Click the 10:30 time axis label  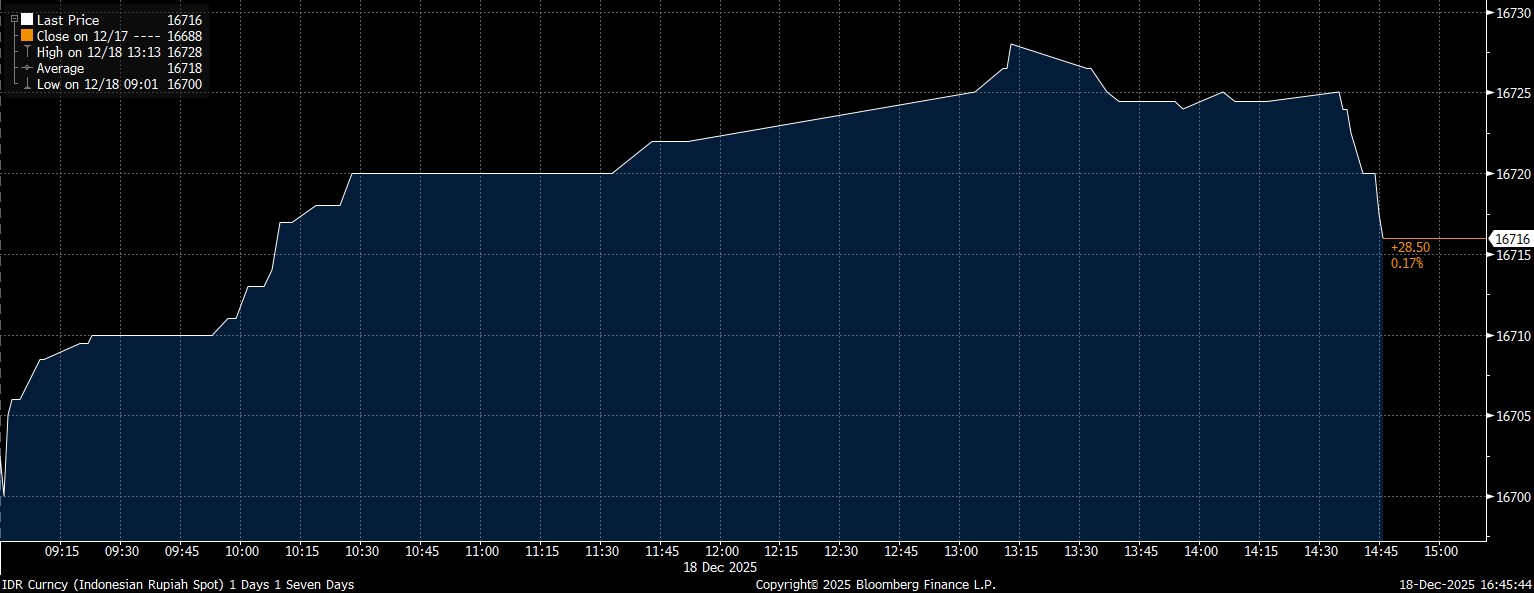362,551
